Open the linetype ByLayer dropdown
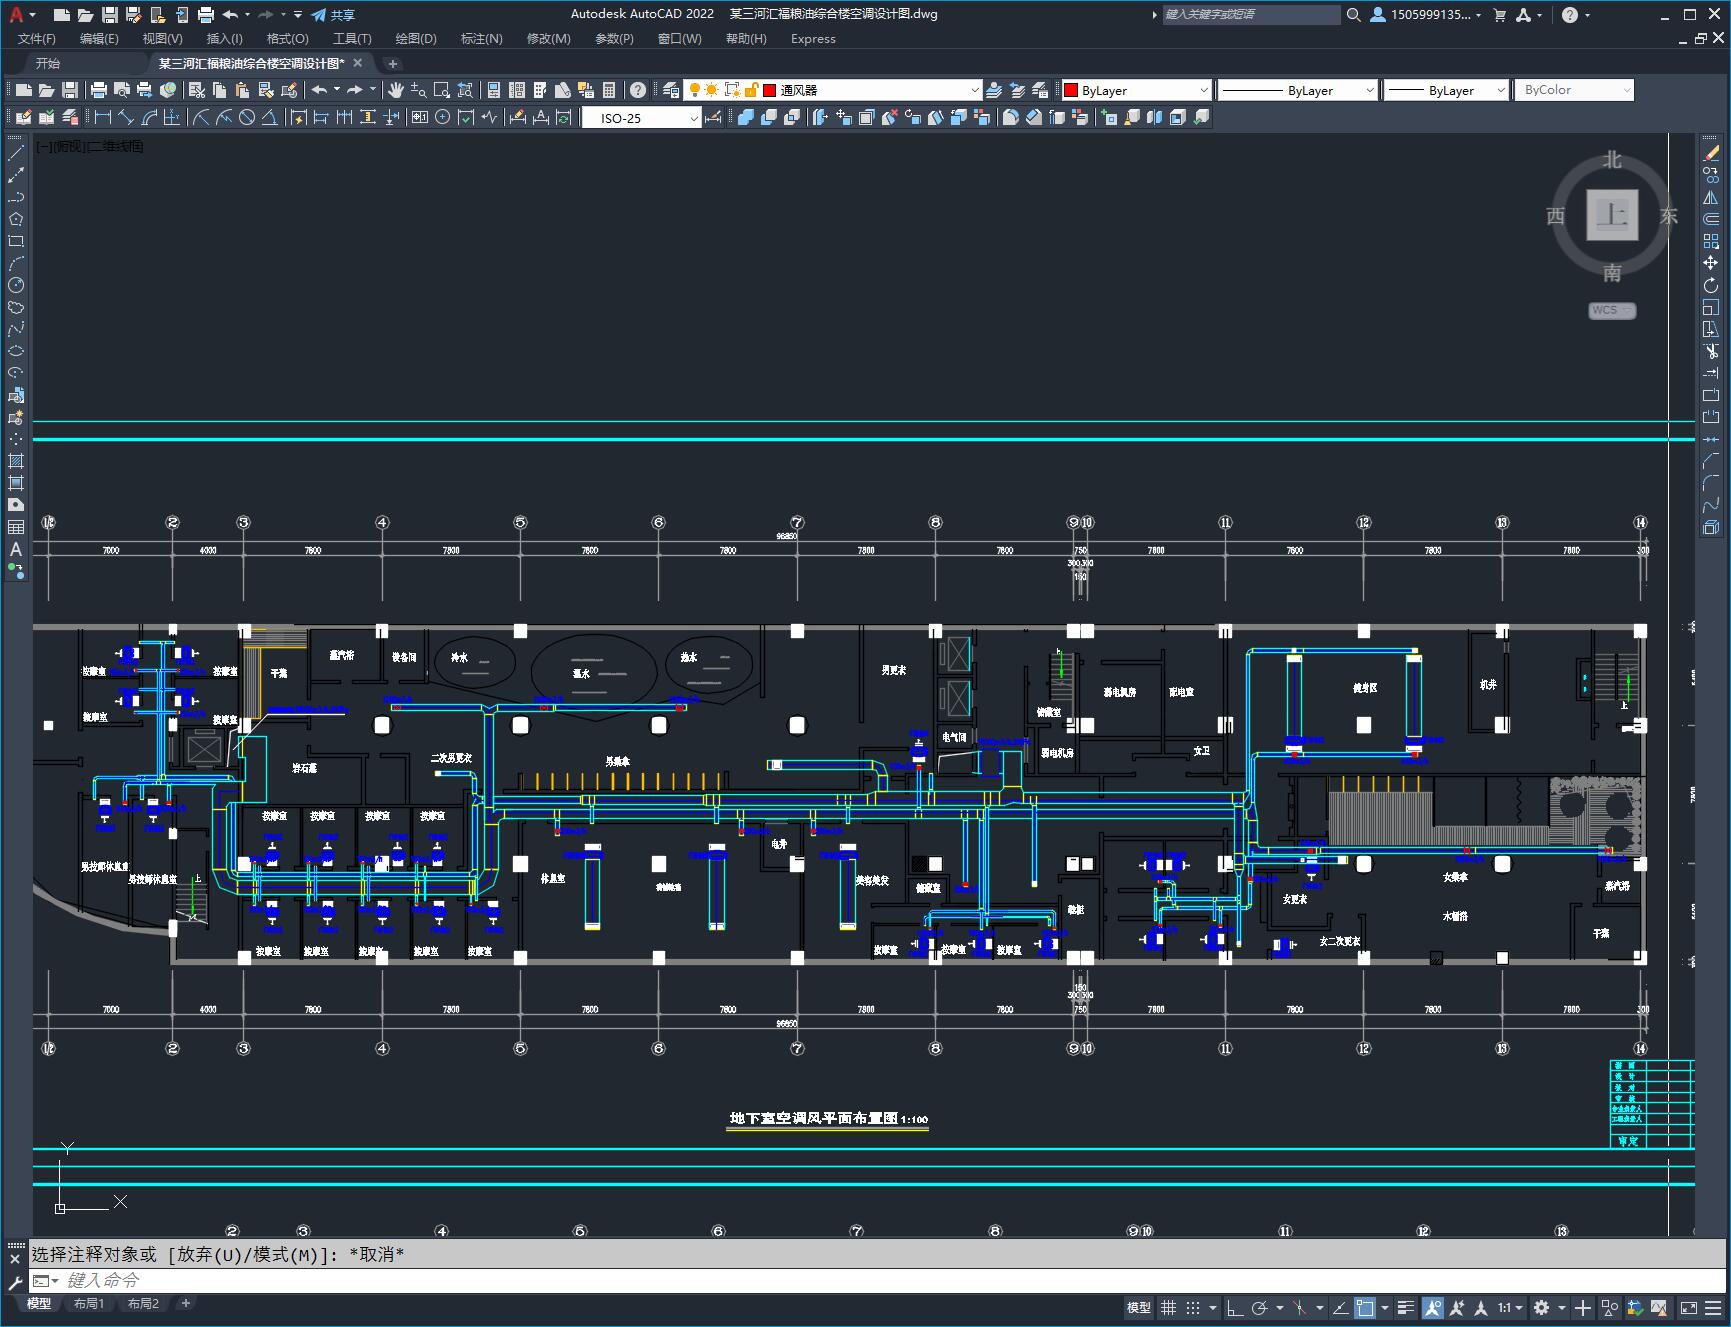 (1298, 90)
